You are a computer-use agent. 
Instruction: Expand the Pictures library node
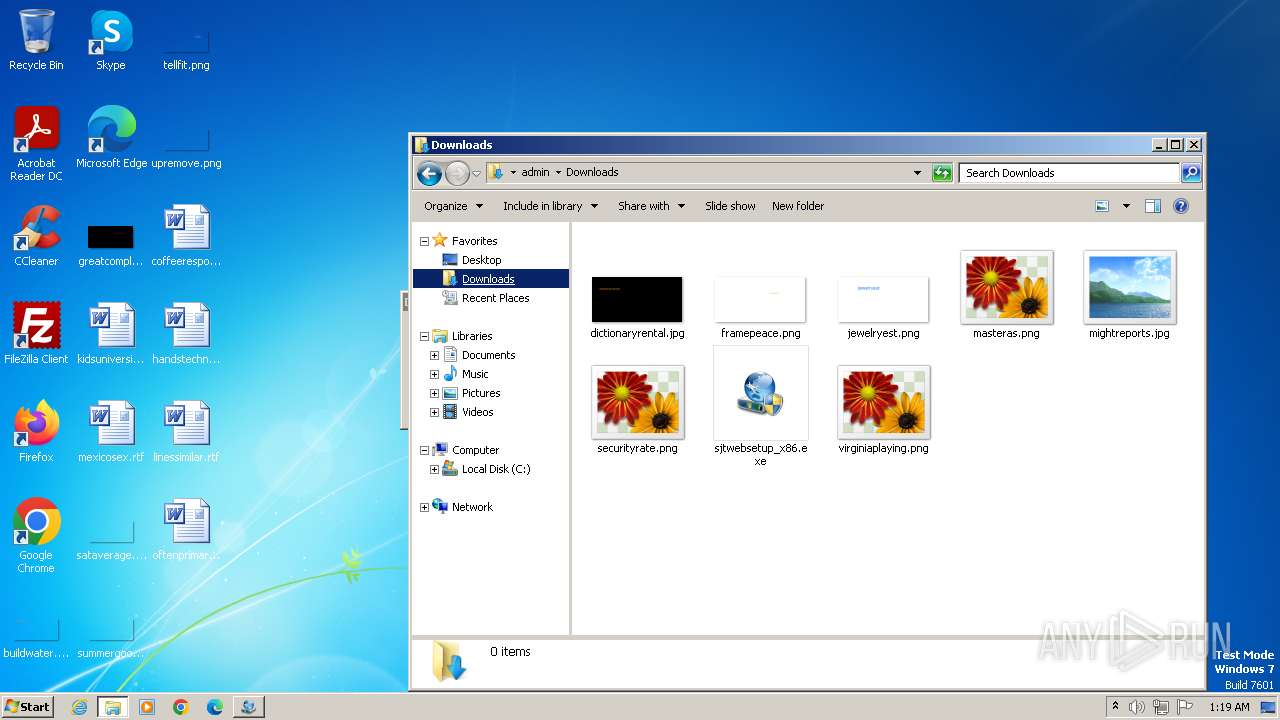click(434, 393)
